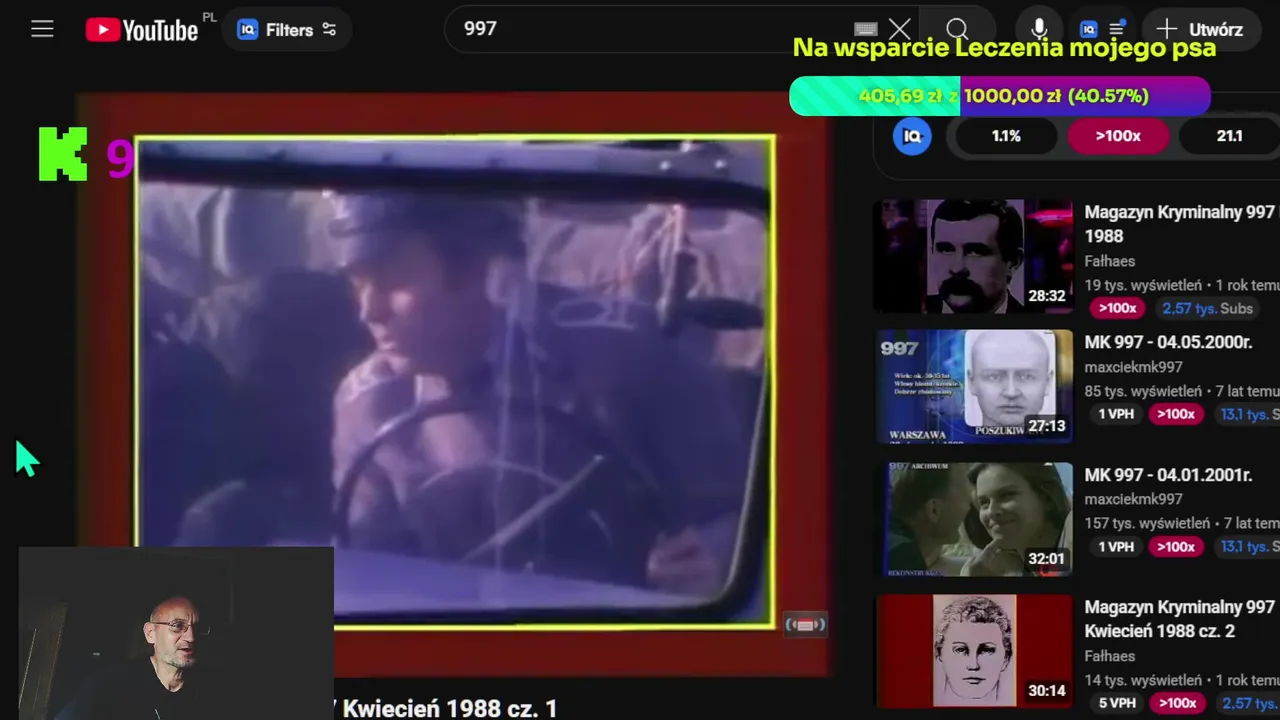Clear the search query with the X icon

[x=900, y=29]
